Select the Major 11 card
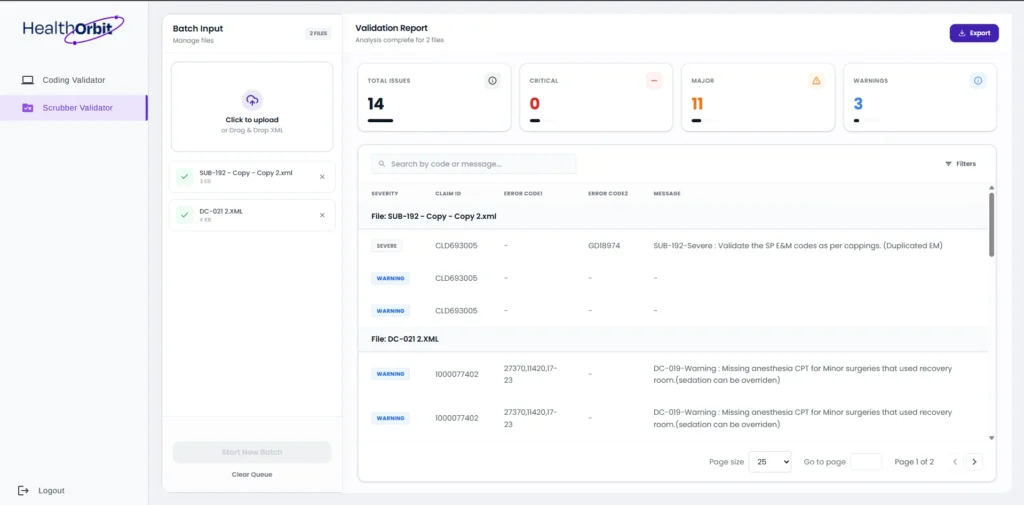Viewport: 1024px width, 505px height. coord(758,97)
